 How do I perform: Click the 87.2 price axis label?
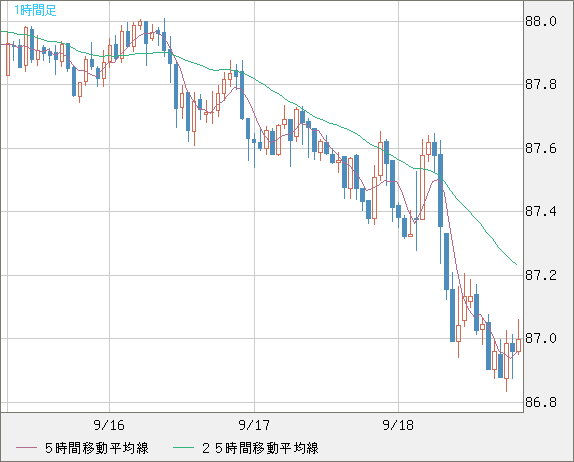(541, 275)
